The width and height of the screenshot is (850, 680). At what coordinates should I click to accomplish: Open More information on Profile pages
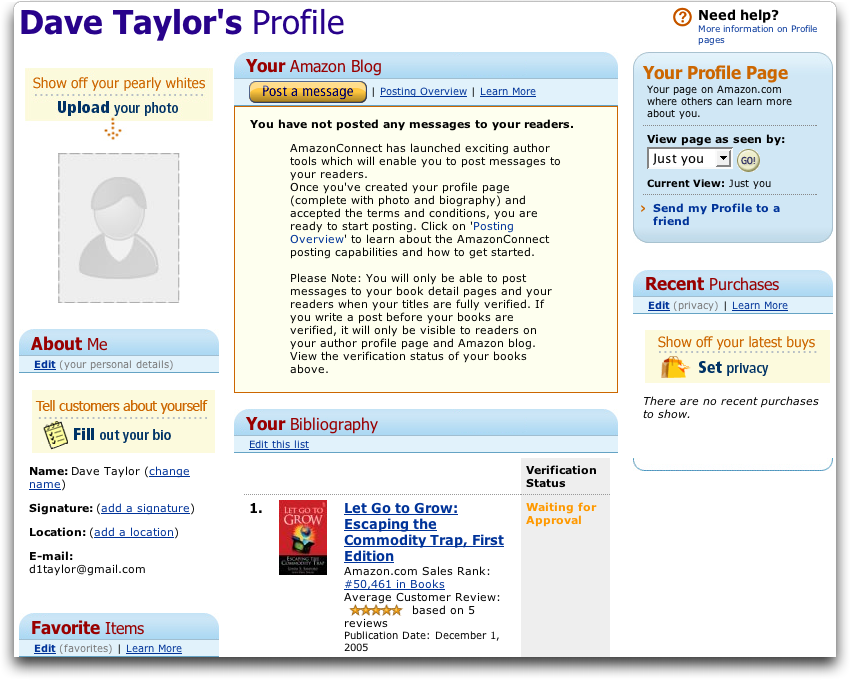(757, 34)
